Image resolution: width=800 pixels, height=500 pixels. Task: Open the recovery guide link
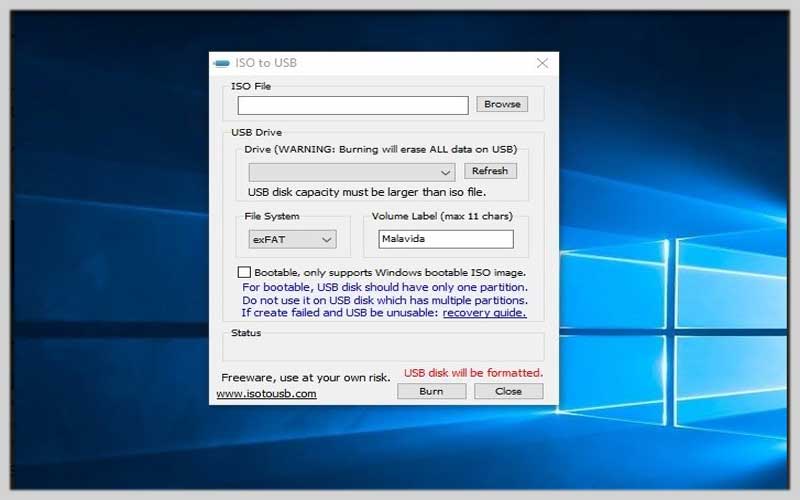tap(484, 313)
